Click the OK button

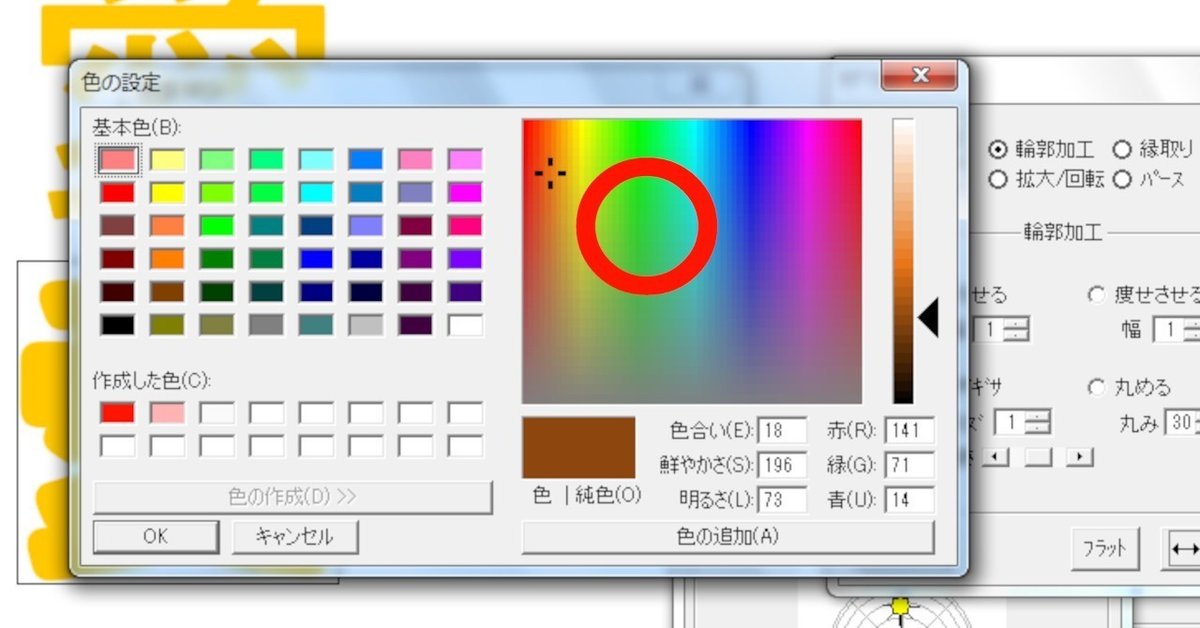coord(156,536)
